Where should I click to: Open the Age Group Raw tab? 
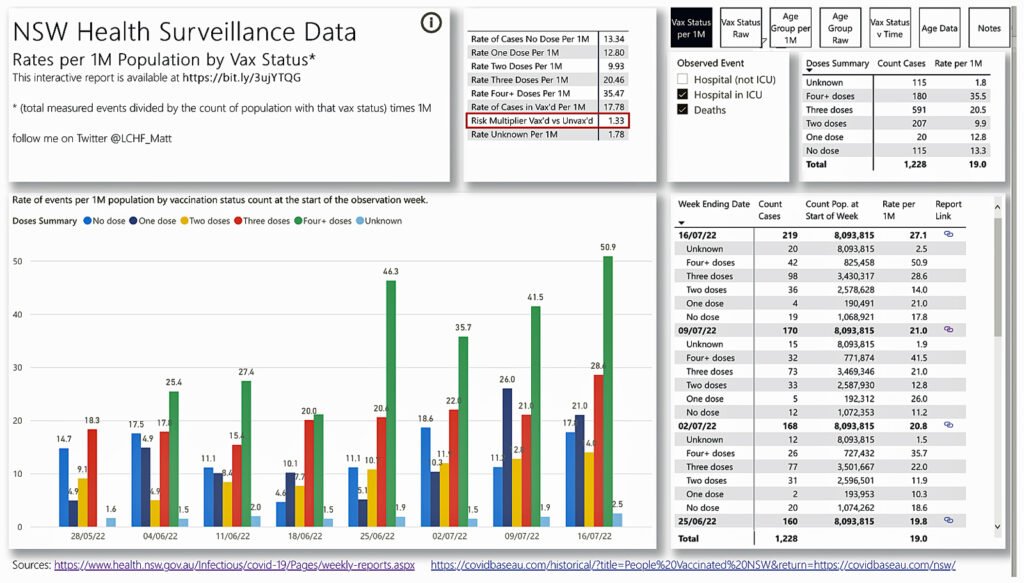point(840,28)
